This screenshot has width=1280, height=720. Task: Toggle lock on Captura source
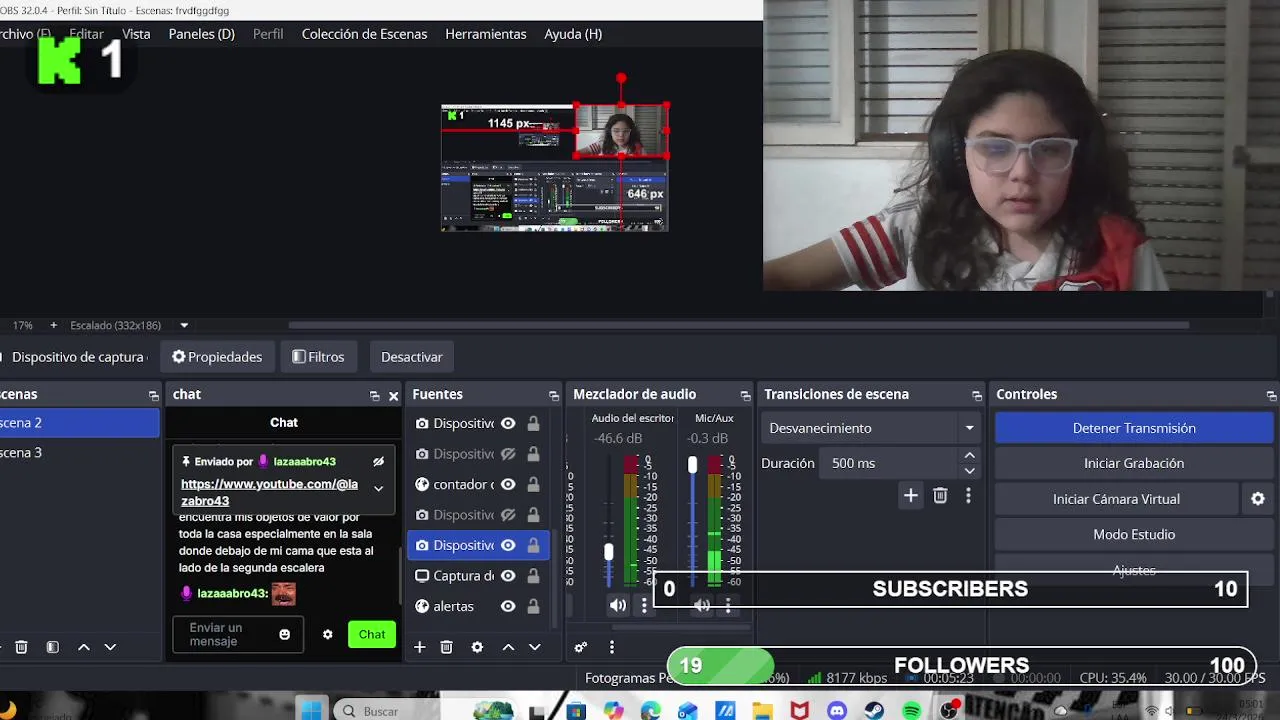click(533, 576)
